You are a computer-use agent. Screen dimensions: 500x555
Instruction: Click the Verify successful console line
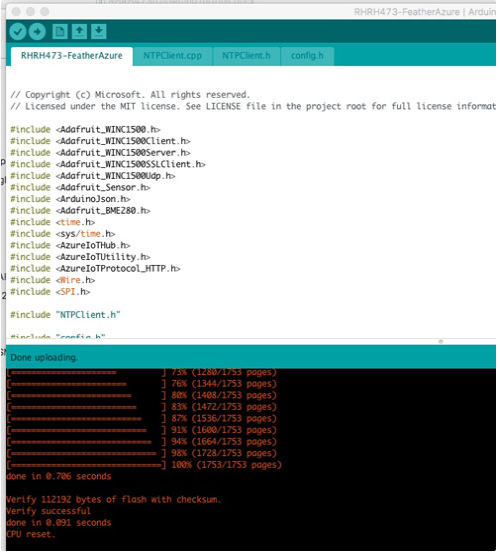point(48,511)
